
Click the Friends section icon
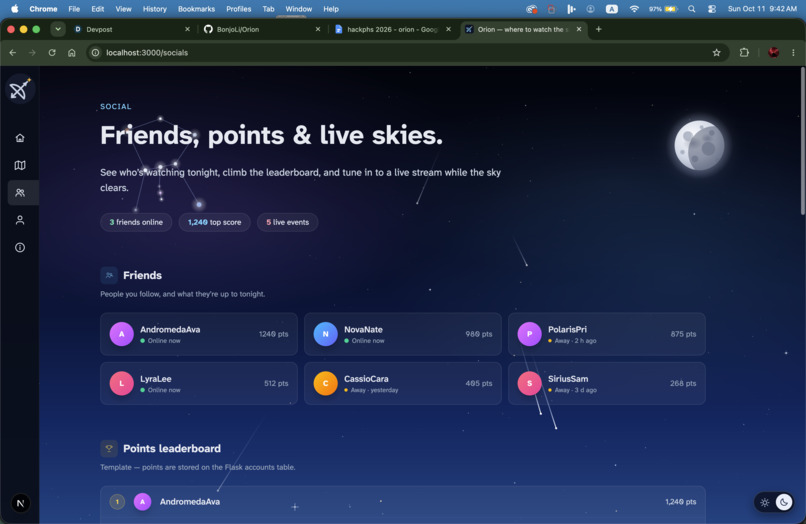click(x=109, y=275)
